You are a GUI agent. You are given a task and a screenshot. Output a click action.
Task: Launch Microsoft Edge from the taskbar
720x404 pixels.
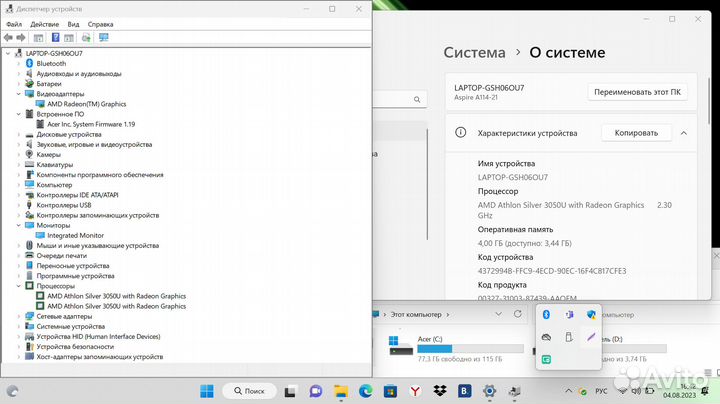click(x=366, y=392)
